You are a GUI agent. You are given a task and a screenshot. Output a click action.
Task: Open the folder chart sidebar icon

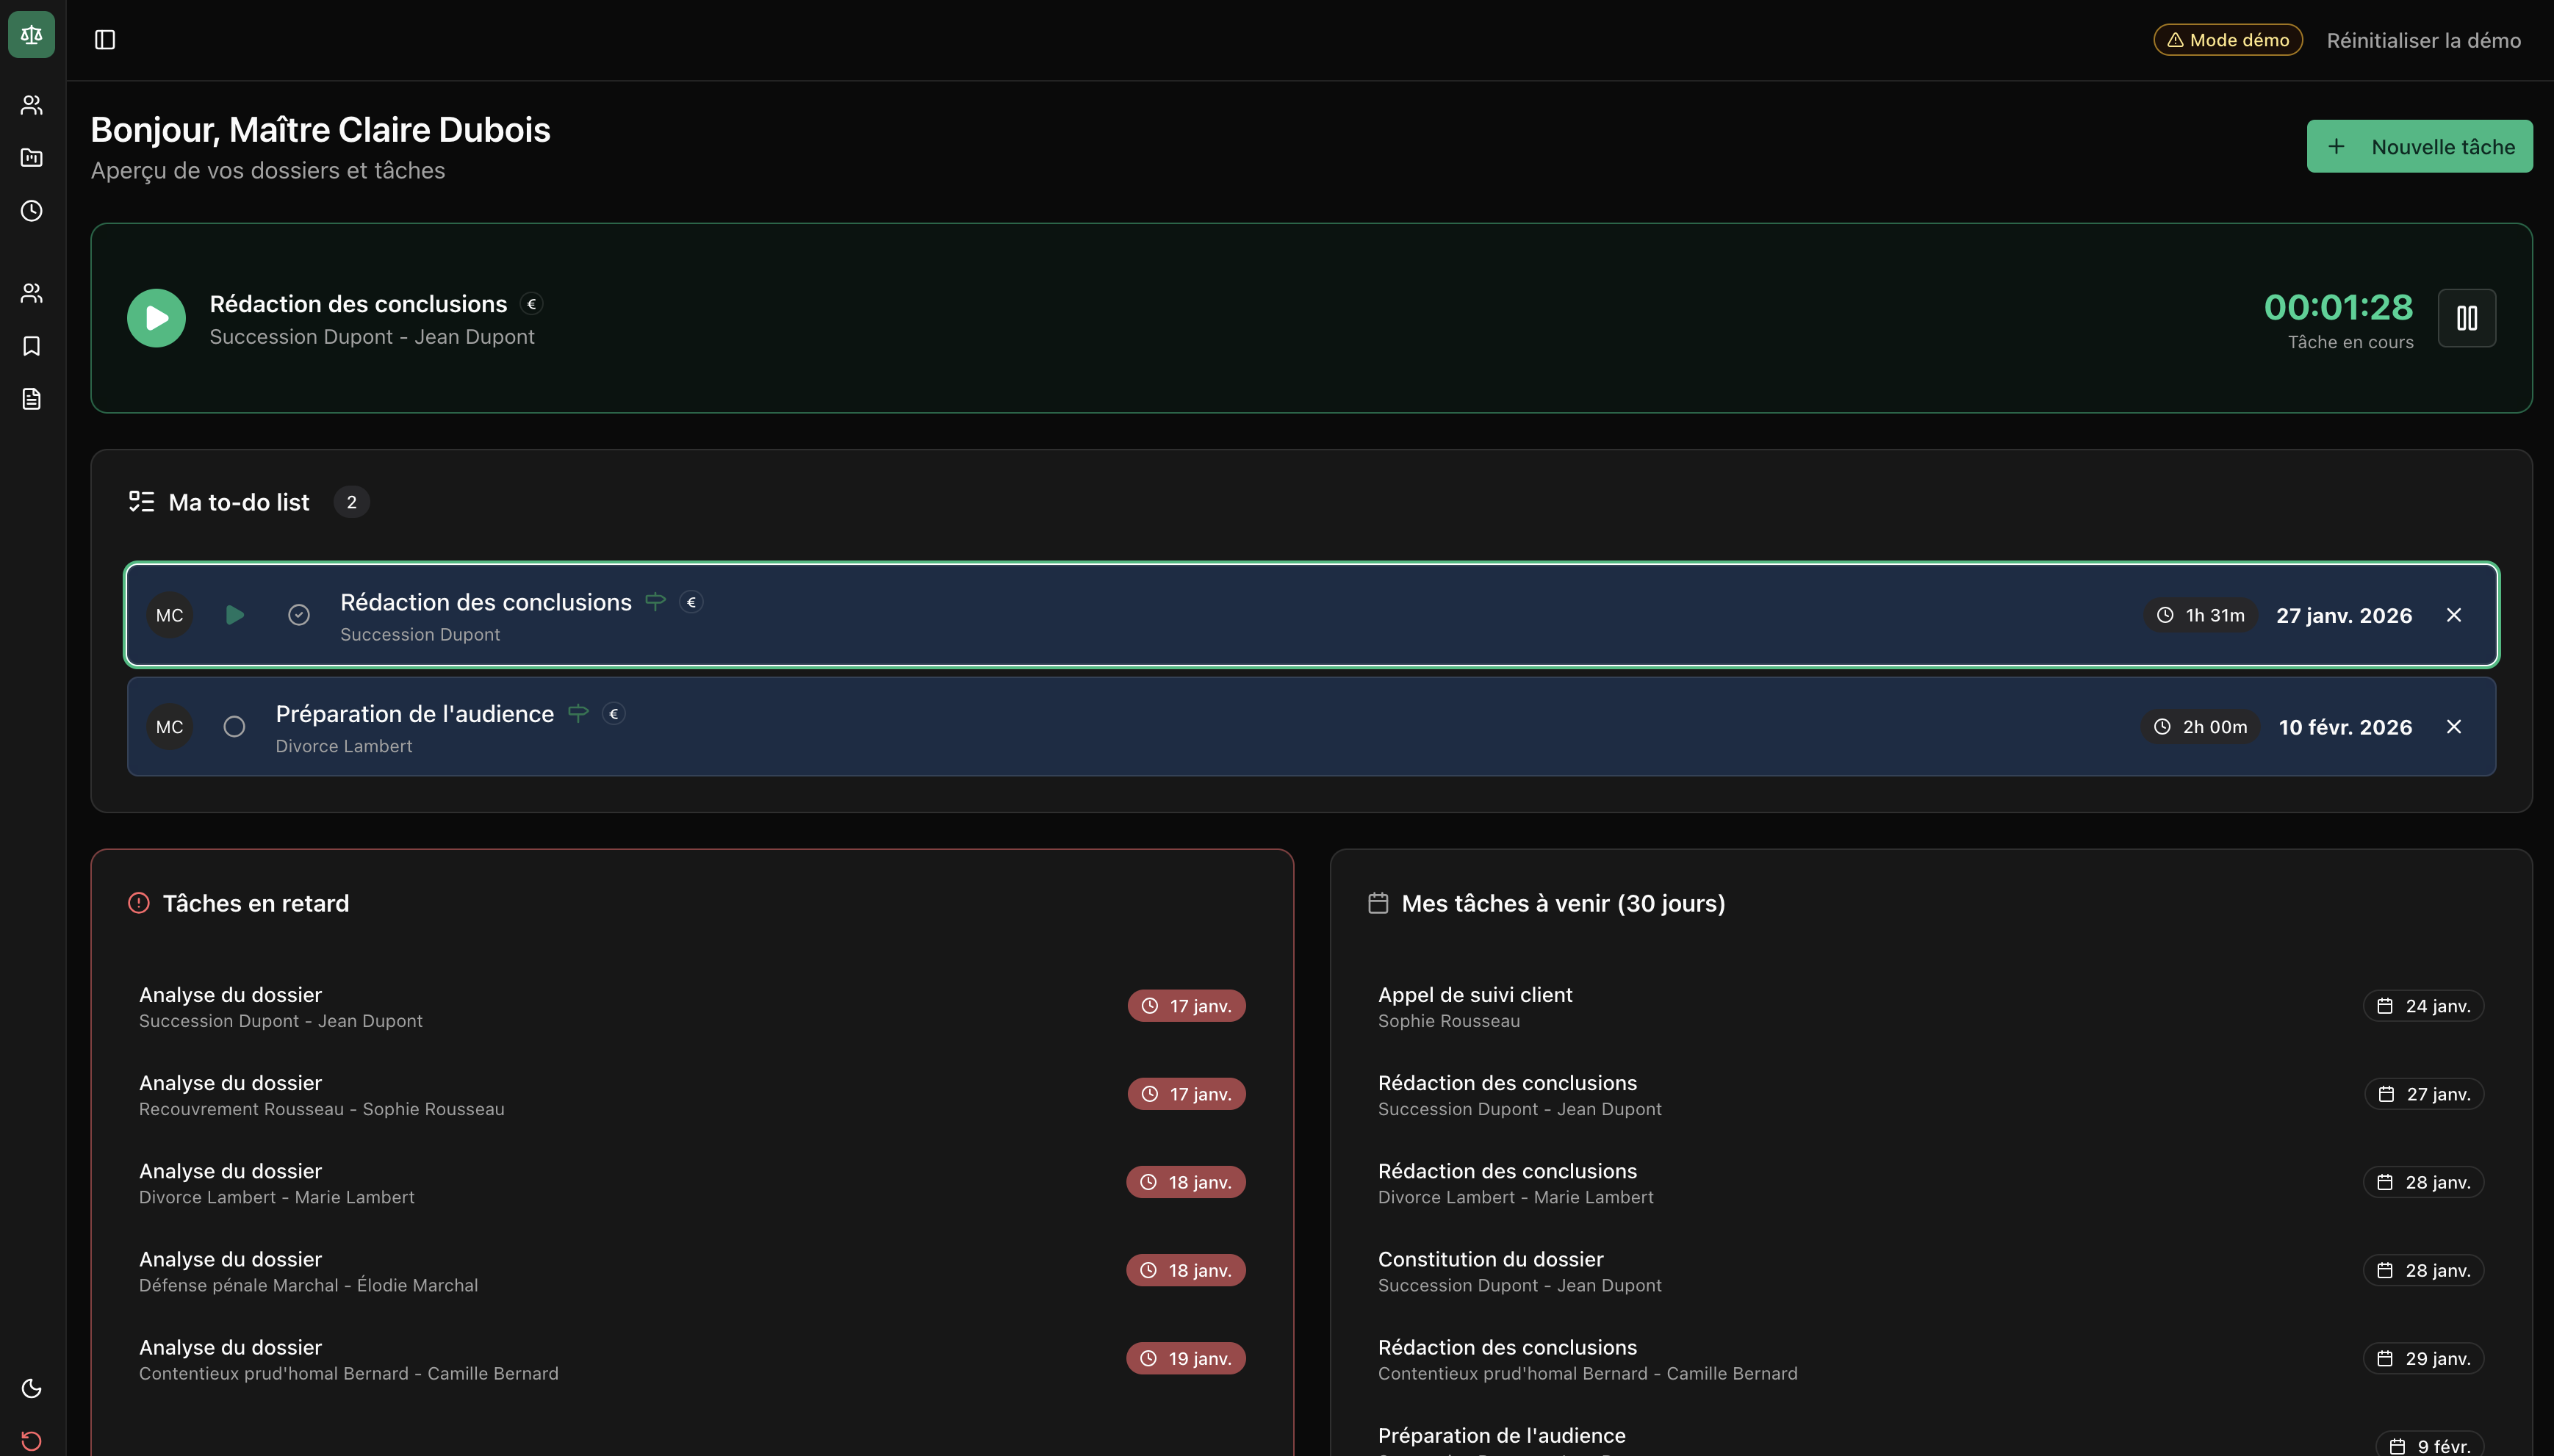(31, 158)
